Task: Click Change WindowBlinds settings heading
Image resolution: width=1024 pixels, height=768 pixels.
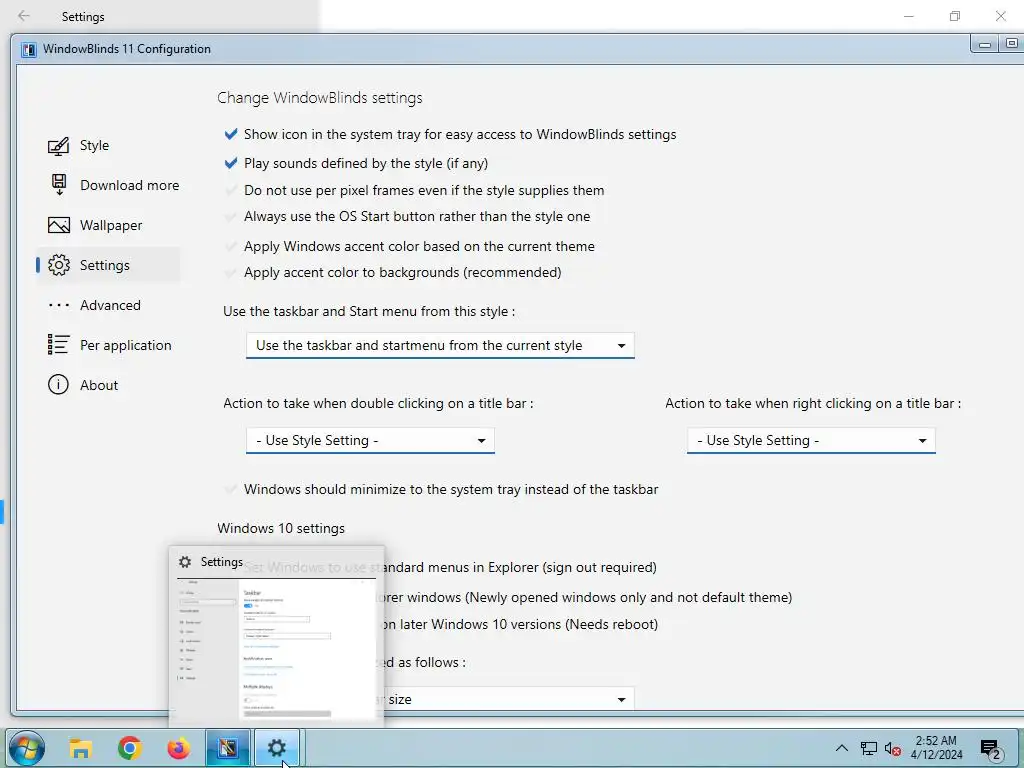Action: [319, 98]
